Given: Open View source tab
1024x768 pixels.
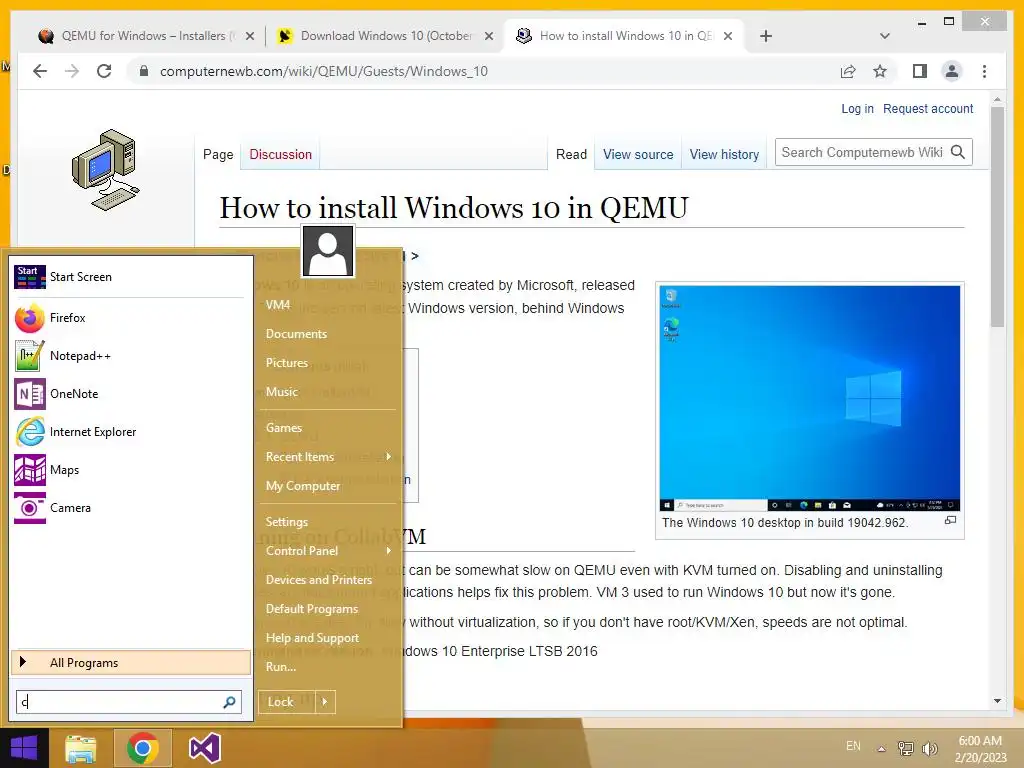Looking at the screenshot, I should tap(638, 155).
